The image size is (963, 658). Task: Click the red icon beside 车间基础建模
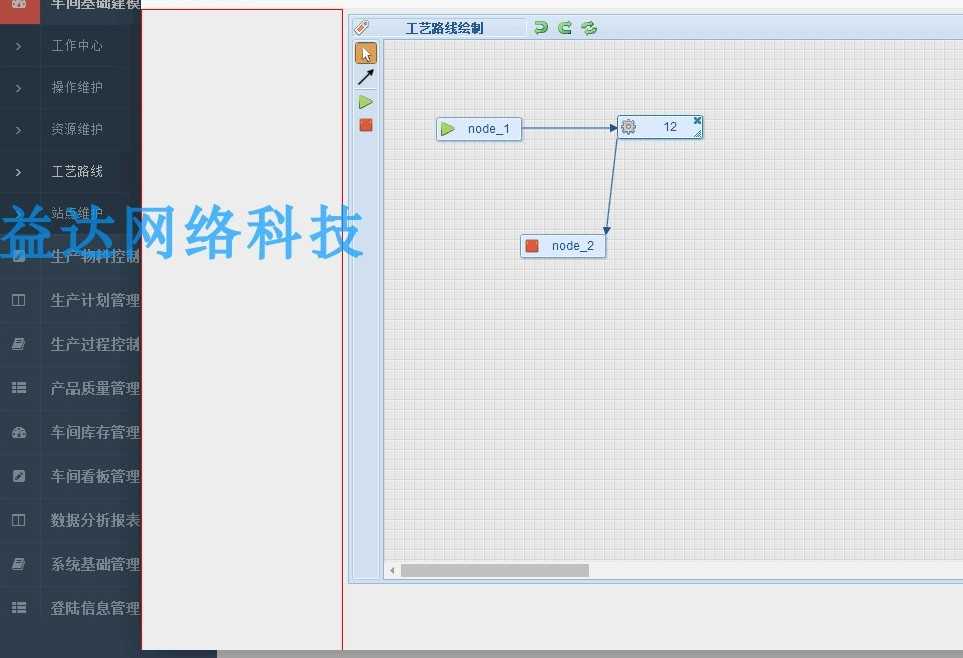pos(19,5)
